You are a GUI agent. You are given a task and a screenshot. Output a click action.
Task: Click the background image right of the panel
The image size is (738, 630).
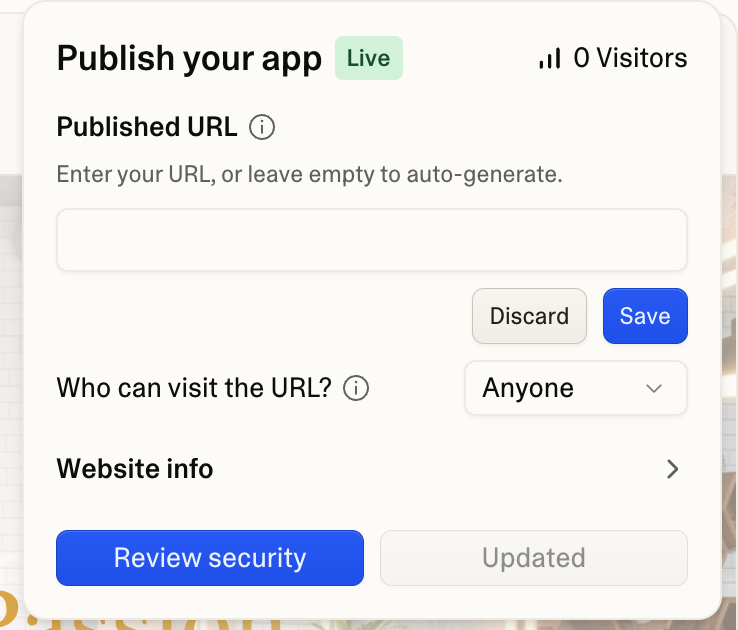pos(729,400)
